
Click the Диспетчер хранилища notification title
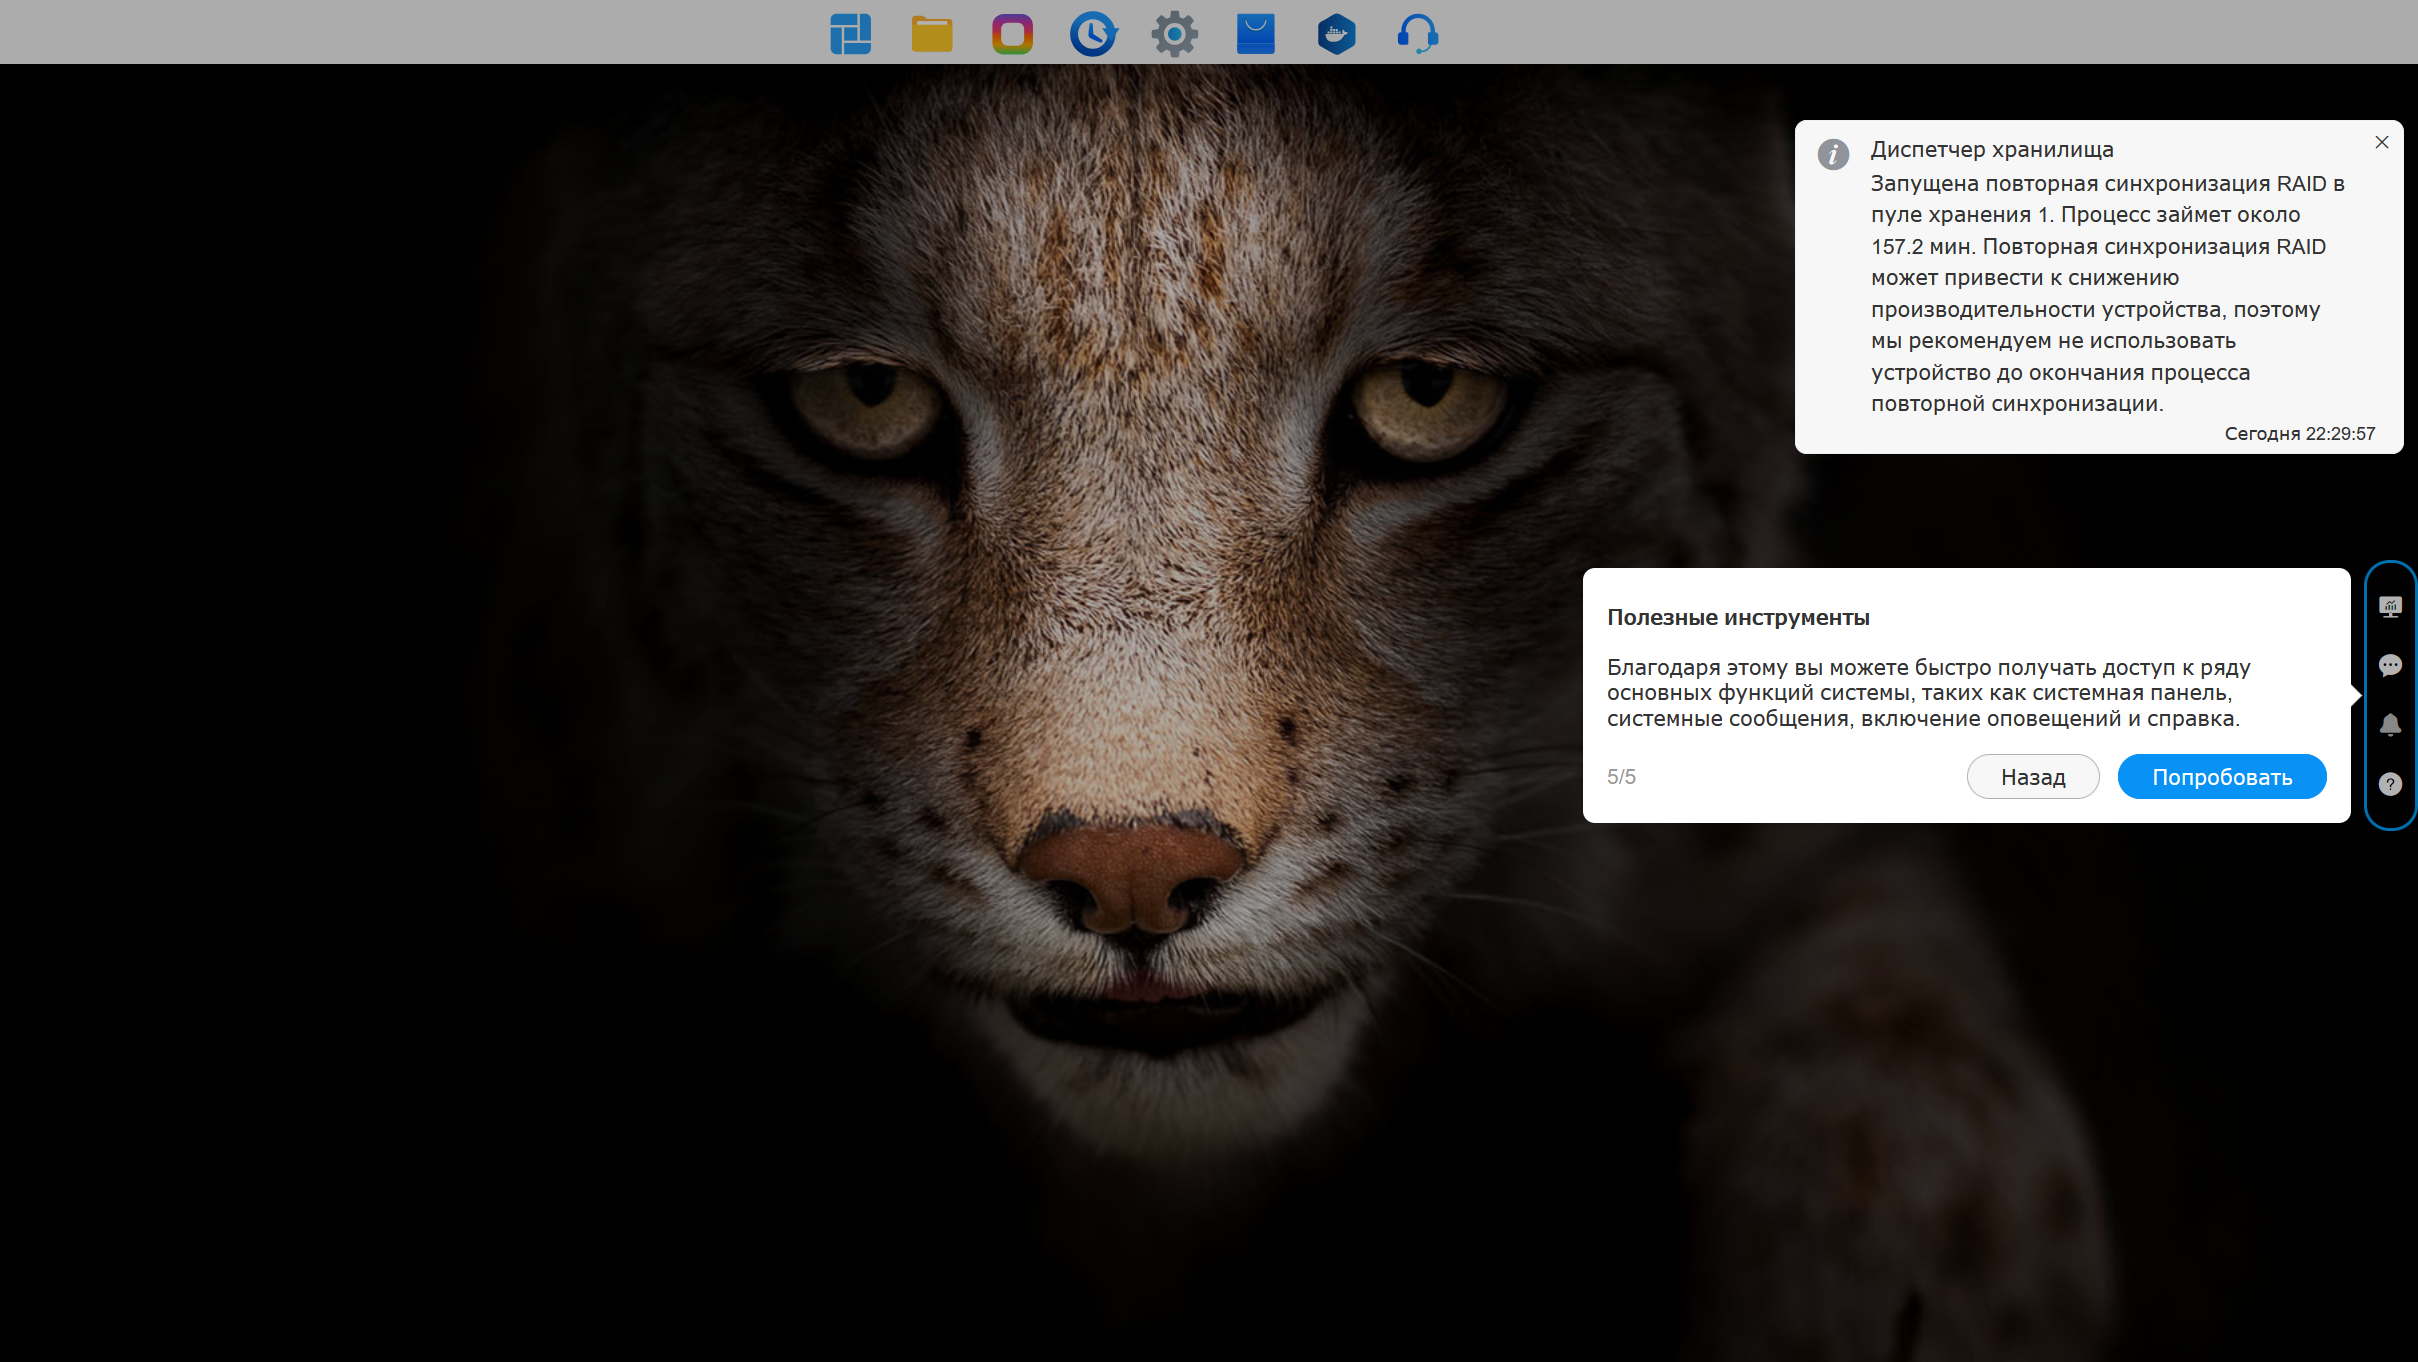tap(1991, 150)
